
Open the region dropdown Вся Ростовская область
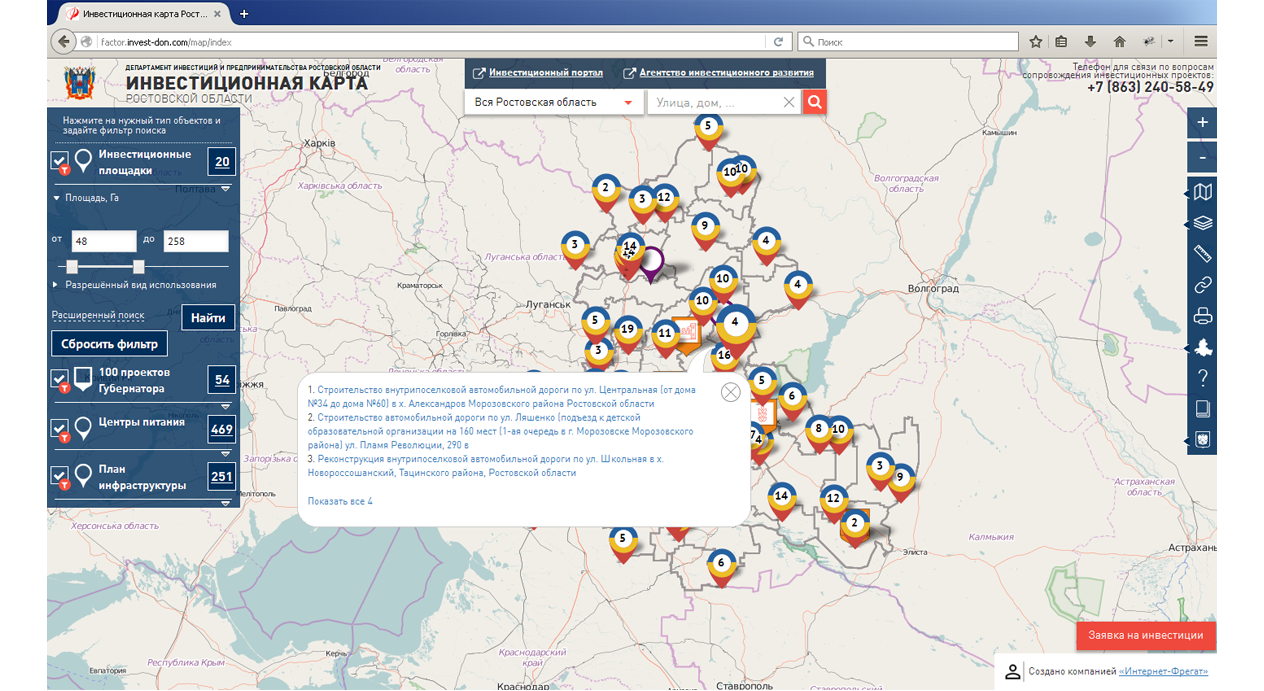553,102
